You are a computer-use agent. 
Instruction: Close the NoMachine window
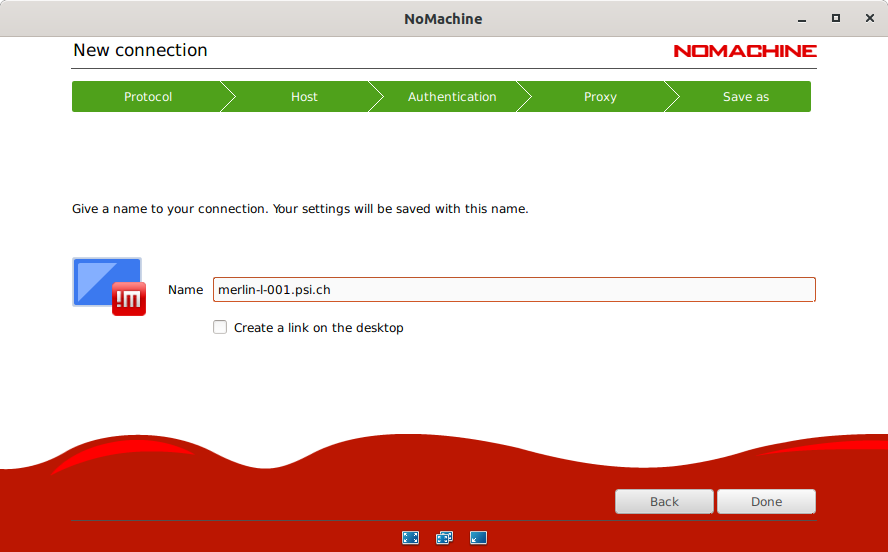coord(866,18)
